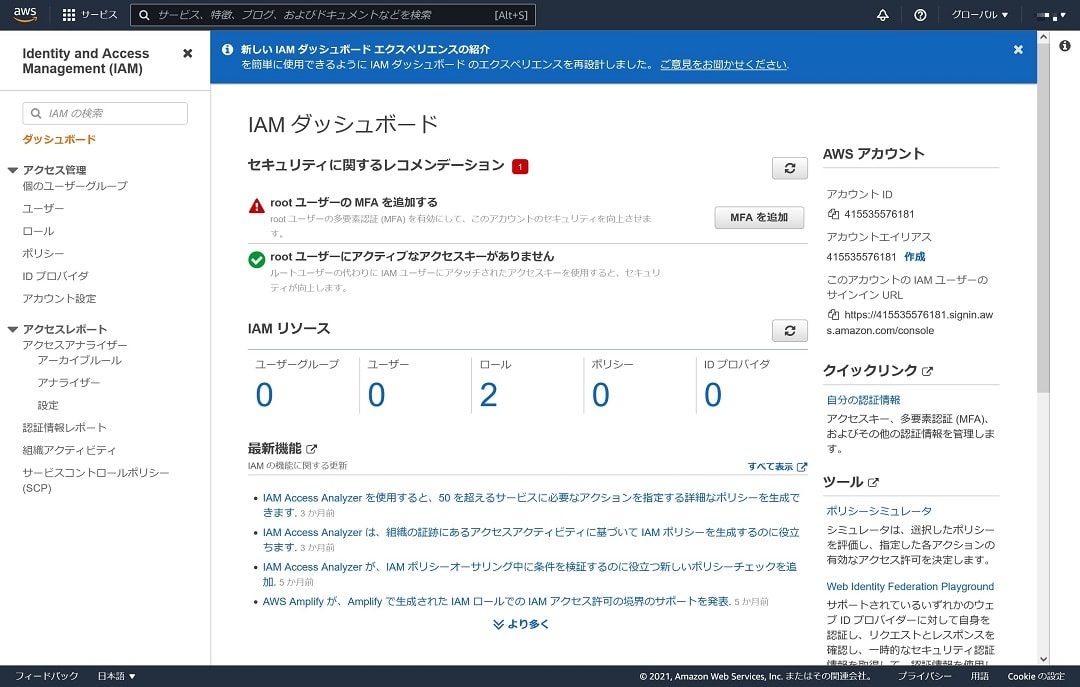Click the ポリシー count 0

pos(601,395)
